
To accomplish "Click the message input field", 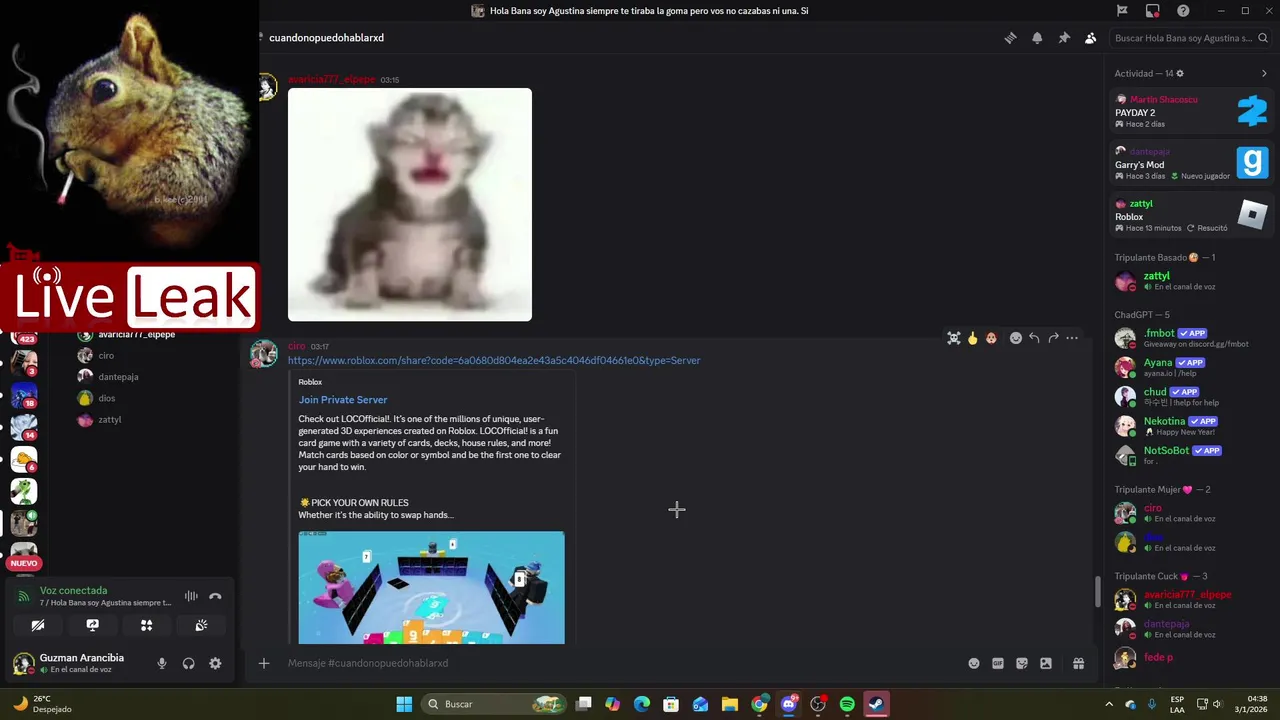I will click(620, 663).
